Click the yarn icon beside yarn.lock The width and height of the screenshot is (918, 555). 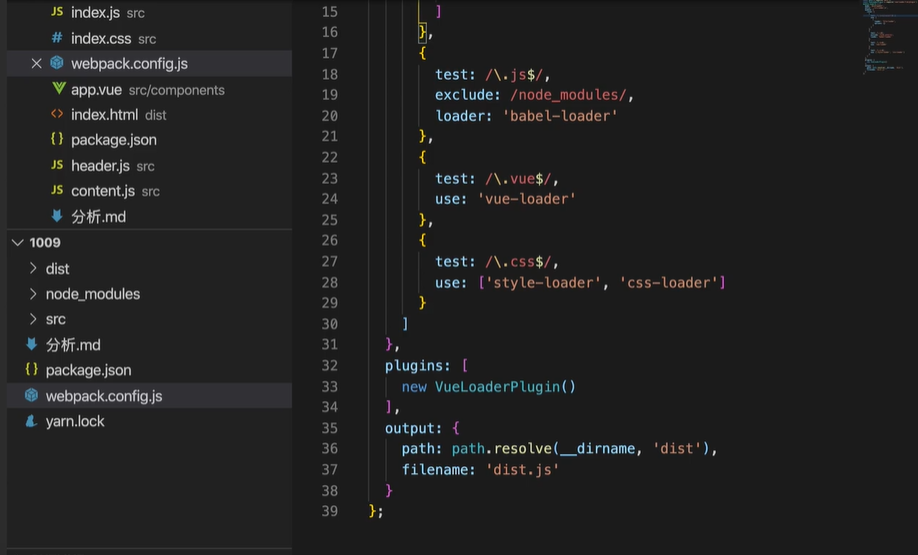[32, 421]
